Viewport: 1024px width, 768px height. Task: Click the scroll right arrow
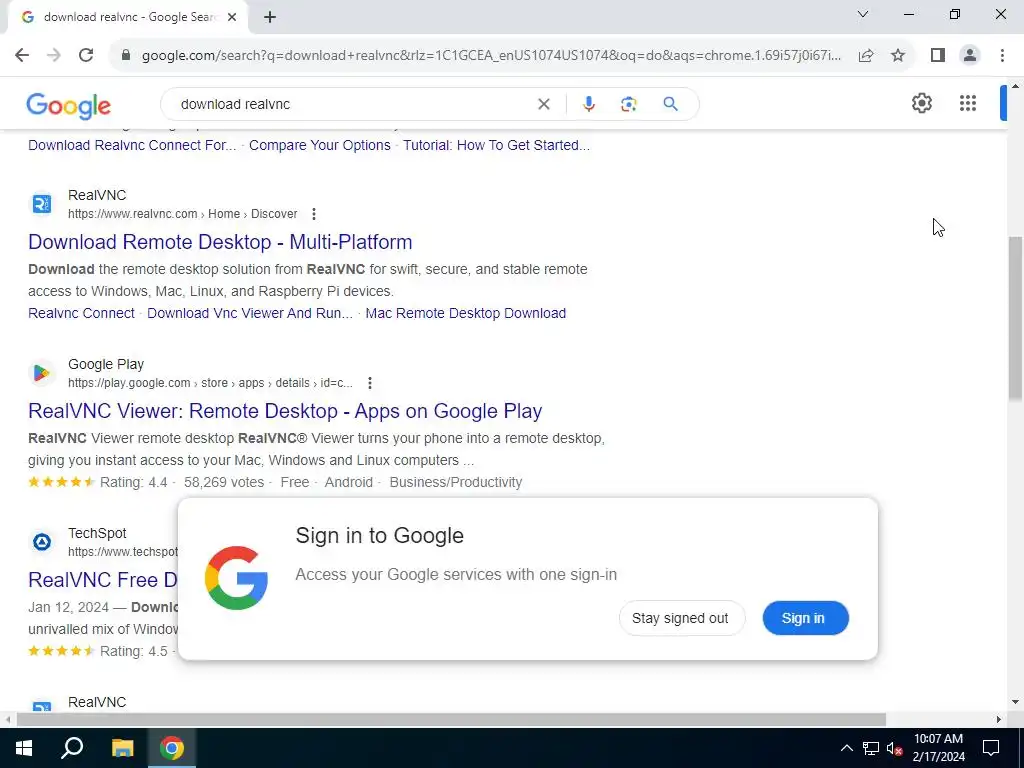[999, 720]
